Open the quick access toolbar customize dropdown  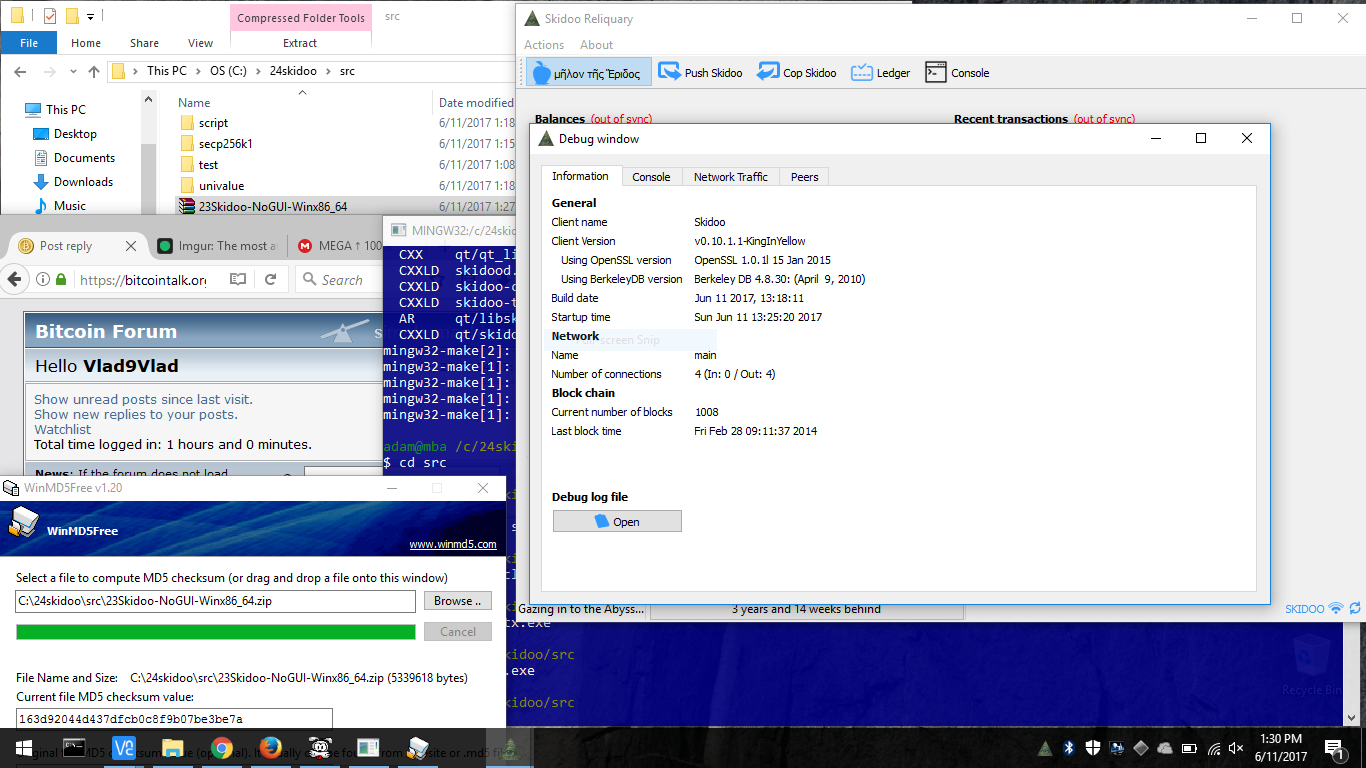point(90,16)
